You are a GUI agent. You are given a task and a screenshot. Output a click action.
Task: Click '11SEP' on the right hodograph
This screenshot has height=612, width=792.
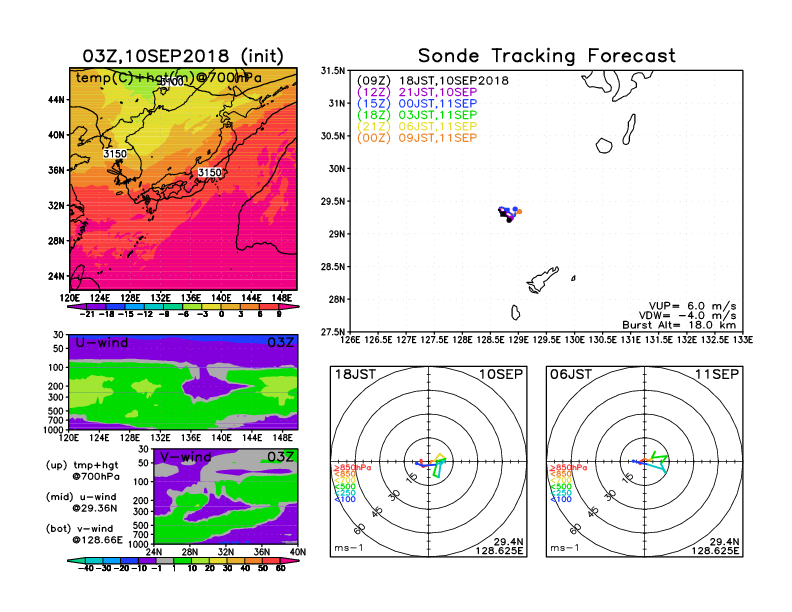pyautogui.click(x=717, y=374)
